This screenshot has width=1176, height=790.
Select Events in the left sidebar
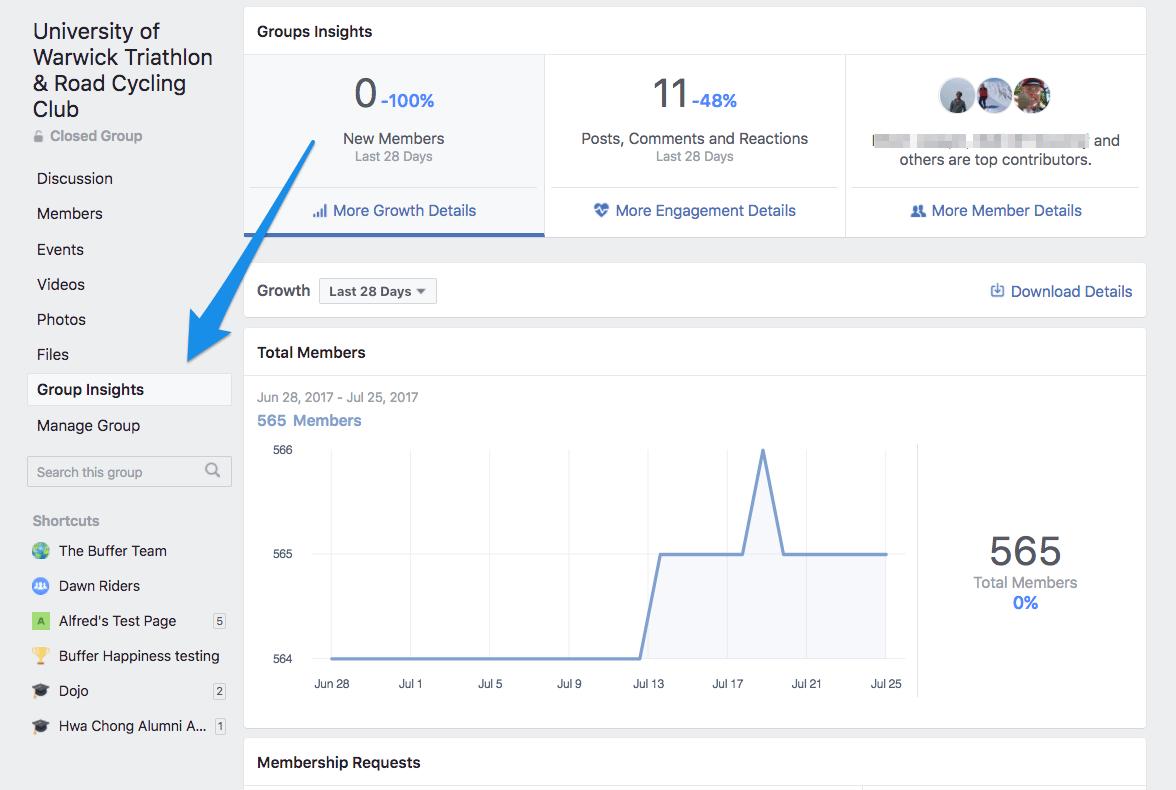click(x=60, y=250)
